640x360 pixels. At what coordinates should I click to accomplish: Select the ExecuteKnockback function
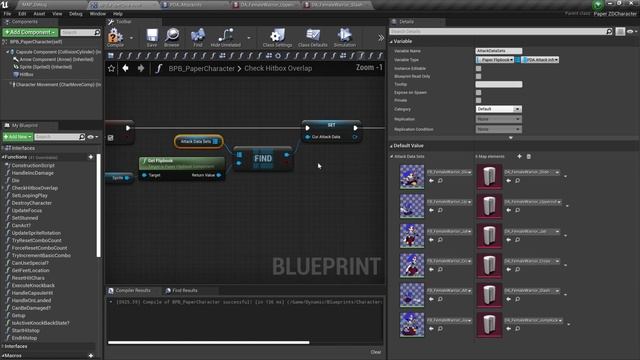(x=33, y=286)
